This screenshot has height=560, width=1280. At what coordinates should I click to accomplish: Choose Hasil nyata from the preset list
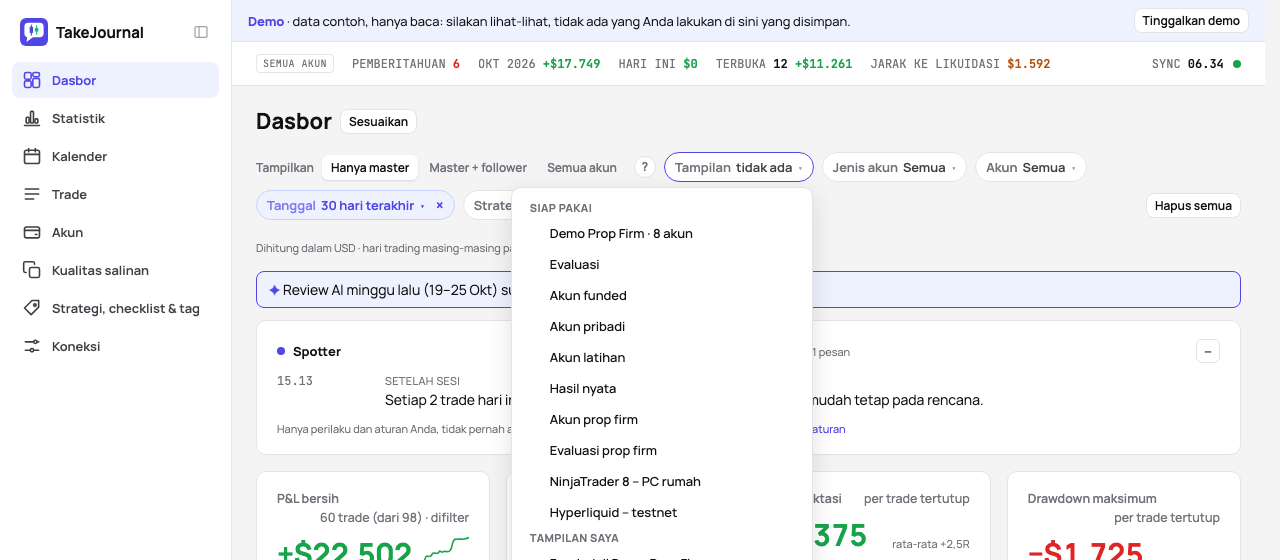point(662,388)
